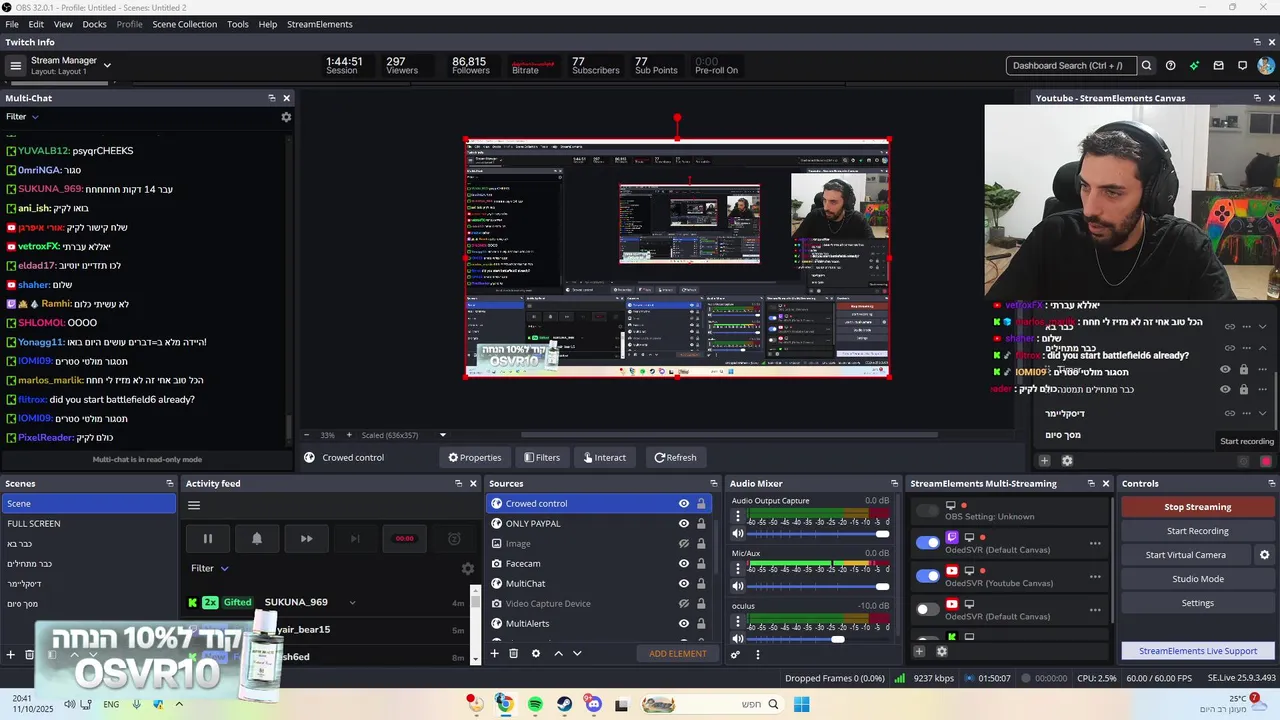Viewport: 1280px width, 720px height.
Task: Hide the ONLY PAYPAL source
Action: [x=684, y=524]
